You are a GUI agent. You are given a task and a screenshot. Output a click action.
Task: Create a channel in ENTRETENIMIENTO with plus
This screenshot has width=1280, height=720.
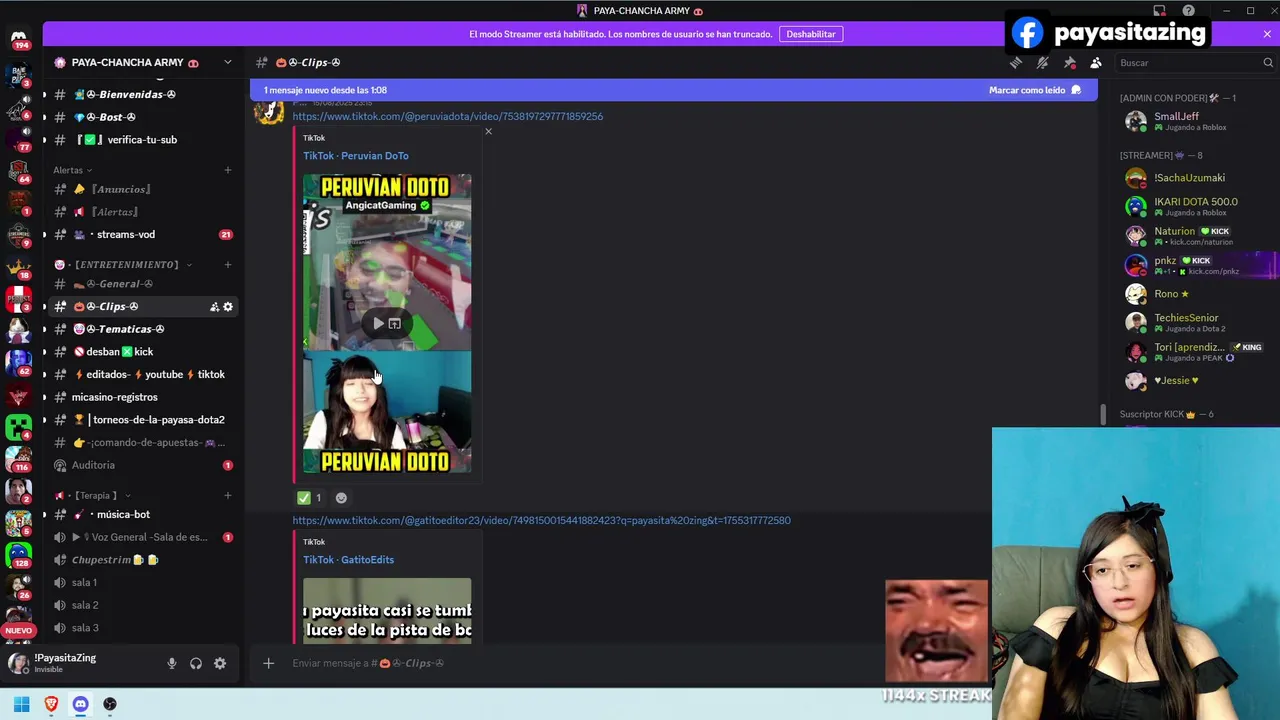227,264
